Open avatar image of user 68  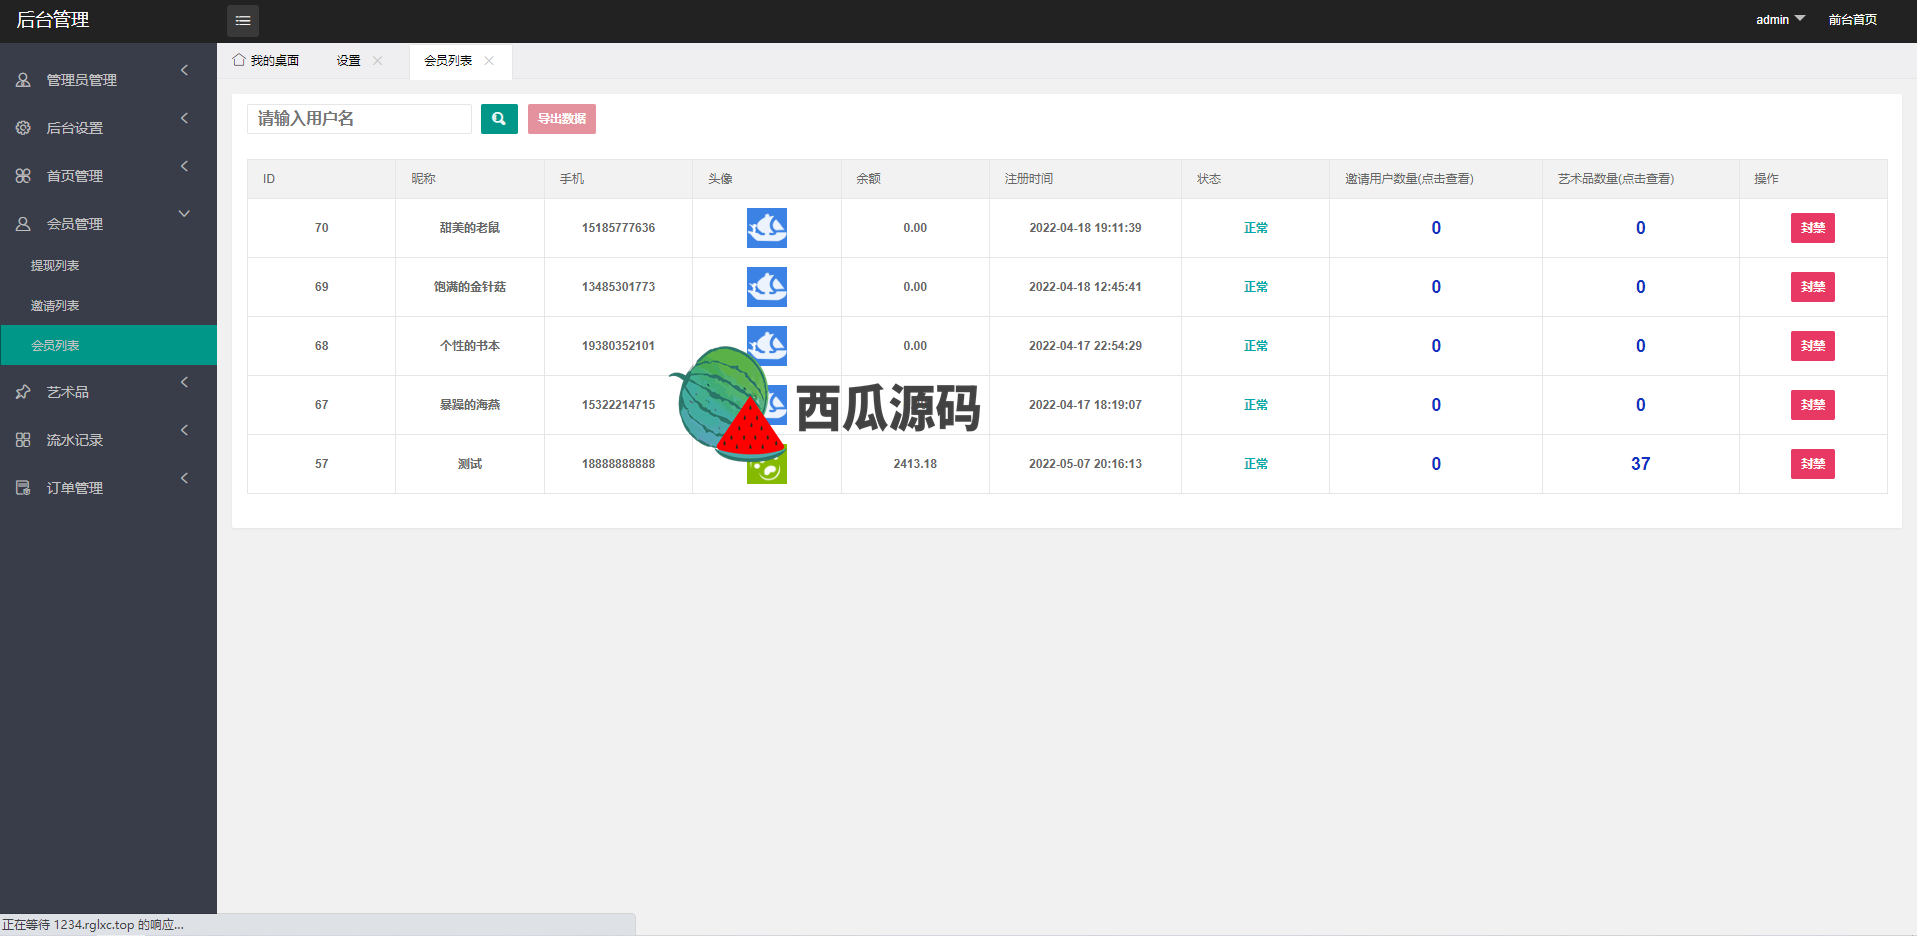767,345
